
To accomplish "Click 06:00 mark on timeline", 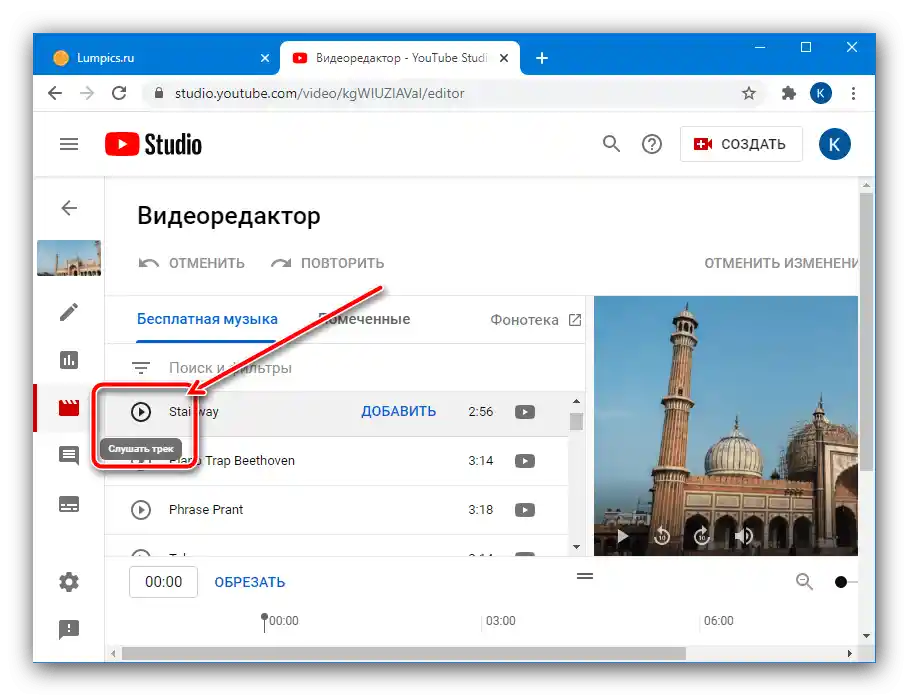I will tap(718, 621).
